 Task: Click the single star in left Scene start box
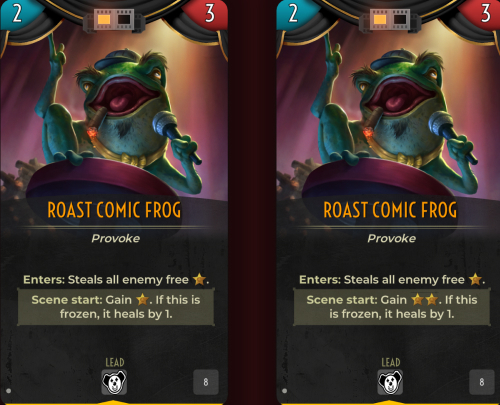click(x=142, y=300)
